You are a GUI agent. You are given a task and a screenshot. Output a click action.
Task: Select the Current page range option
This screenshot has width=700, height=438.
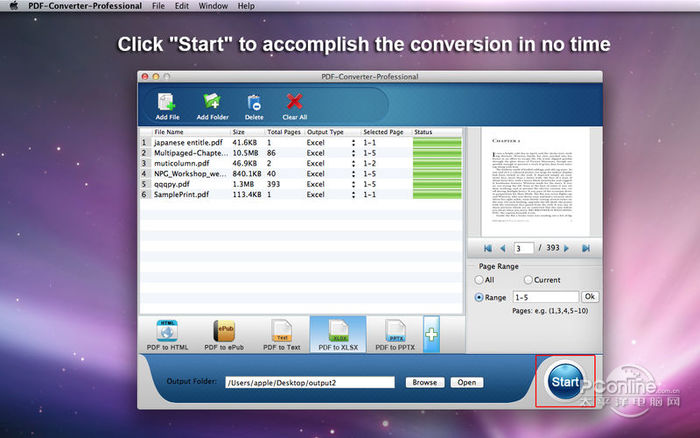point(528,280)
